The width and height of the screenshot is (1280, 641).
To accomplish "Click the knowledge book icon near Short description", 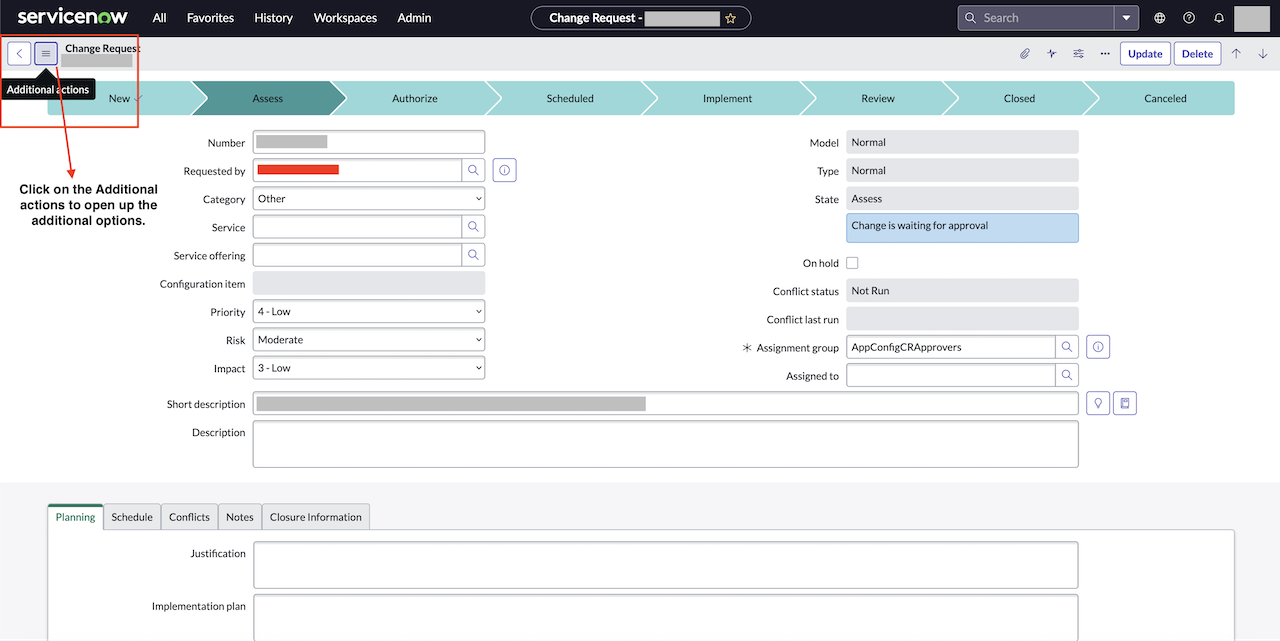I will pos(1124,402).
